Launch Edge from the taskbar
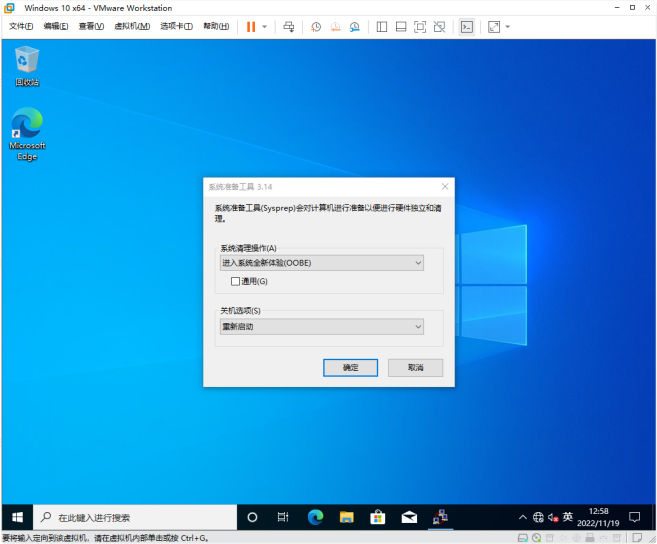Screen dimensions: 657x544 (315, 517)
